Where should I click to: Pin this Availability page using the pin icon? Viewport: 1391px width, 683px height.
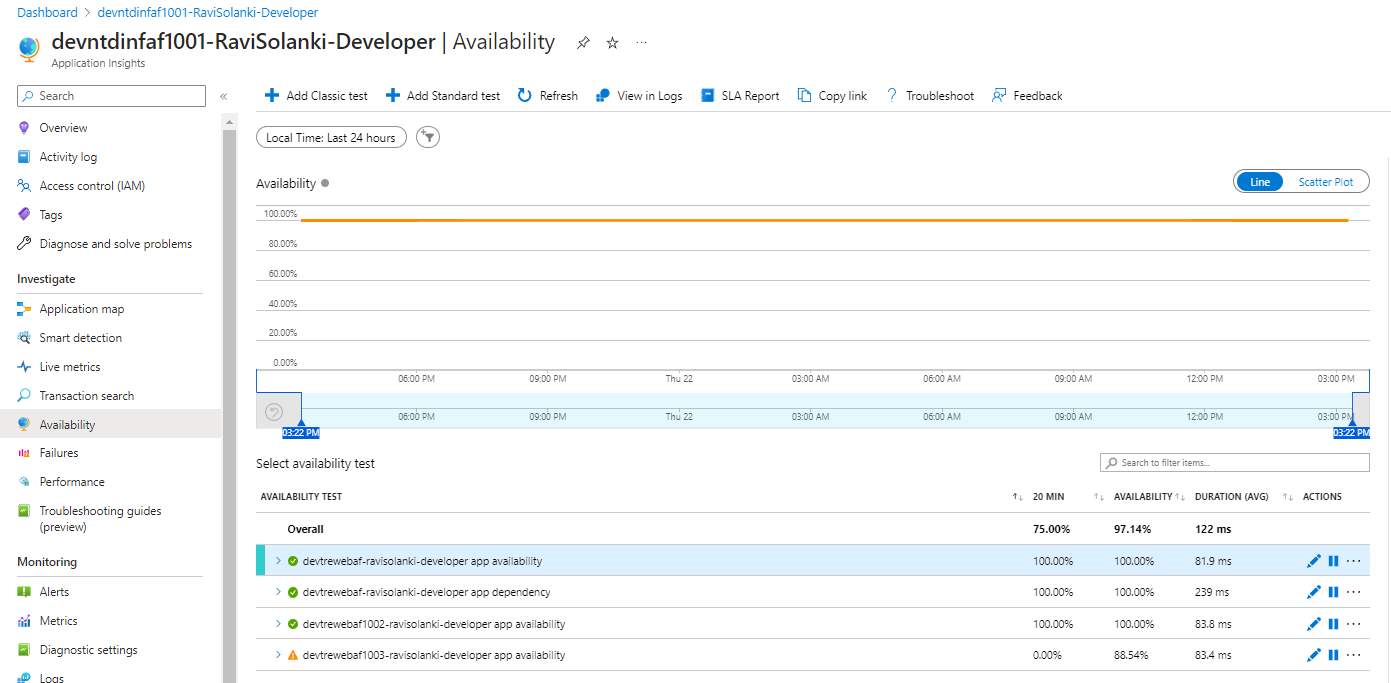tap(582, 42)
